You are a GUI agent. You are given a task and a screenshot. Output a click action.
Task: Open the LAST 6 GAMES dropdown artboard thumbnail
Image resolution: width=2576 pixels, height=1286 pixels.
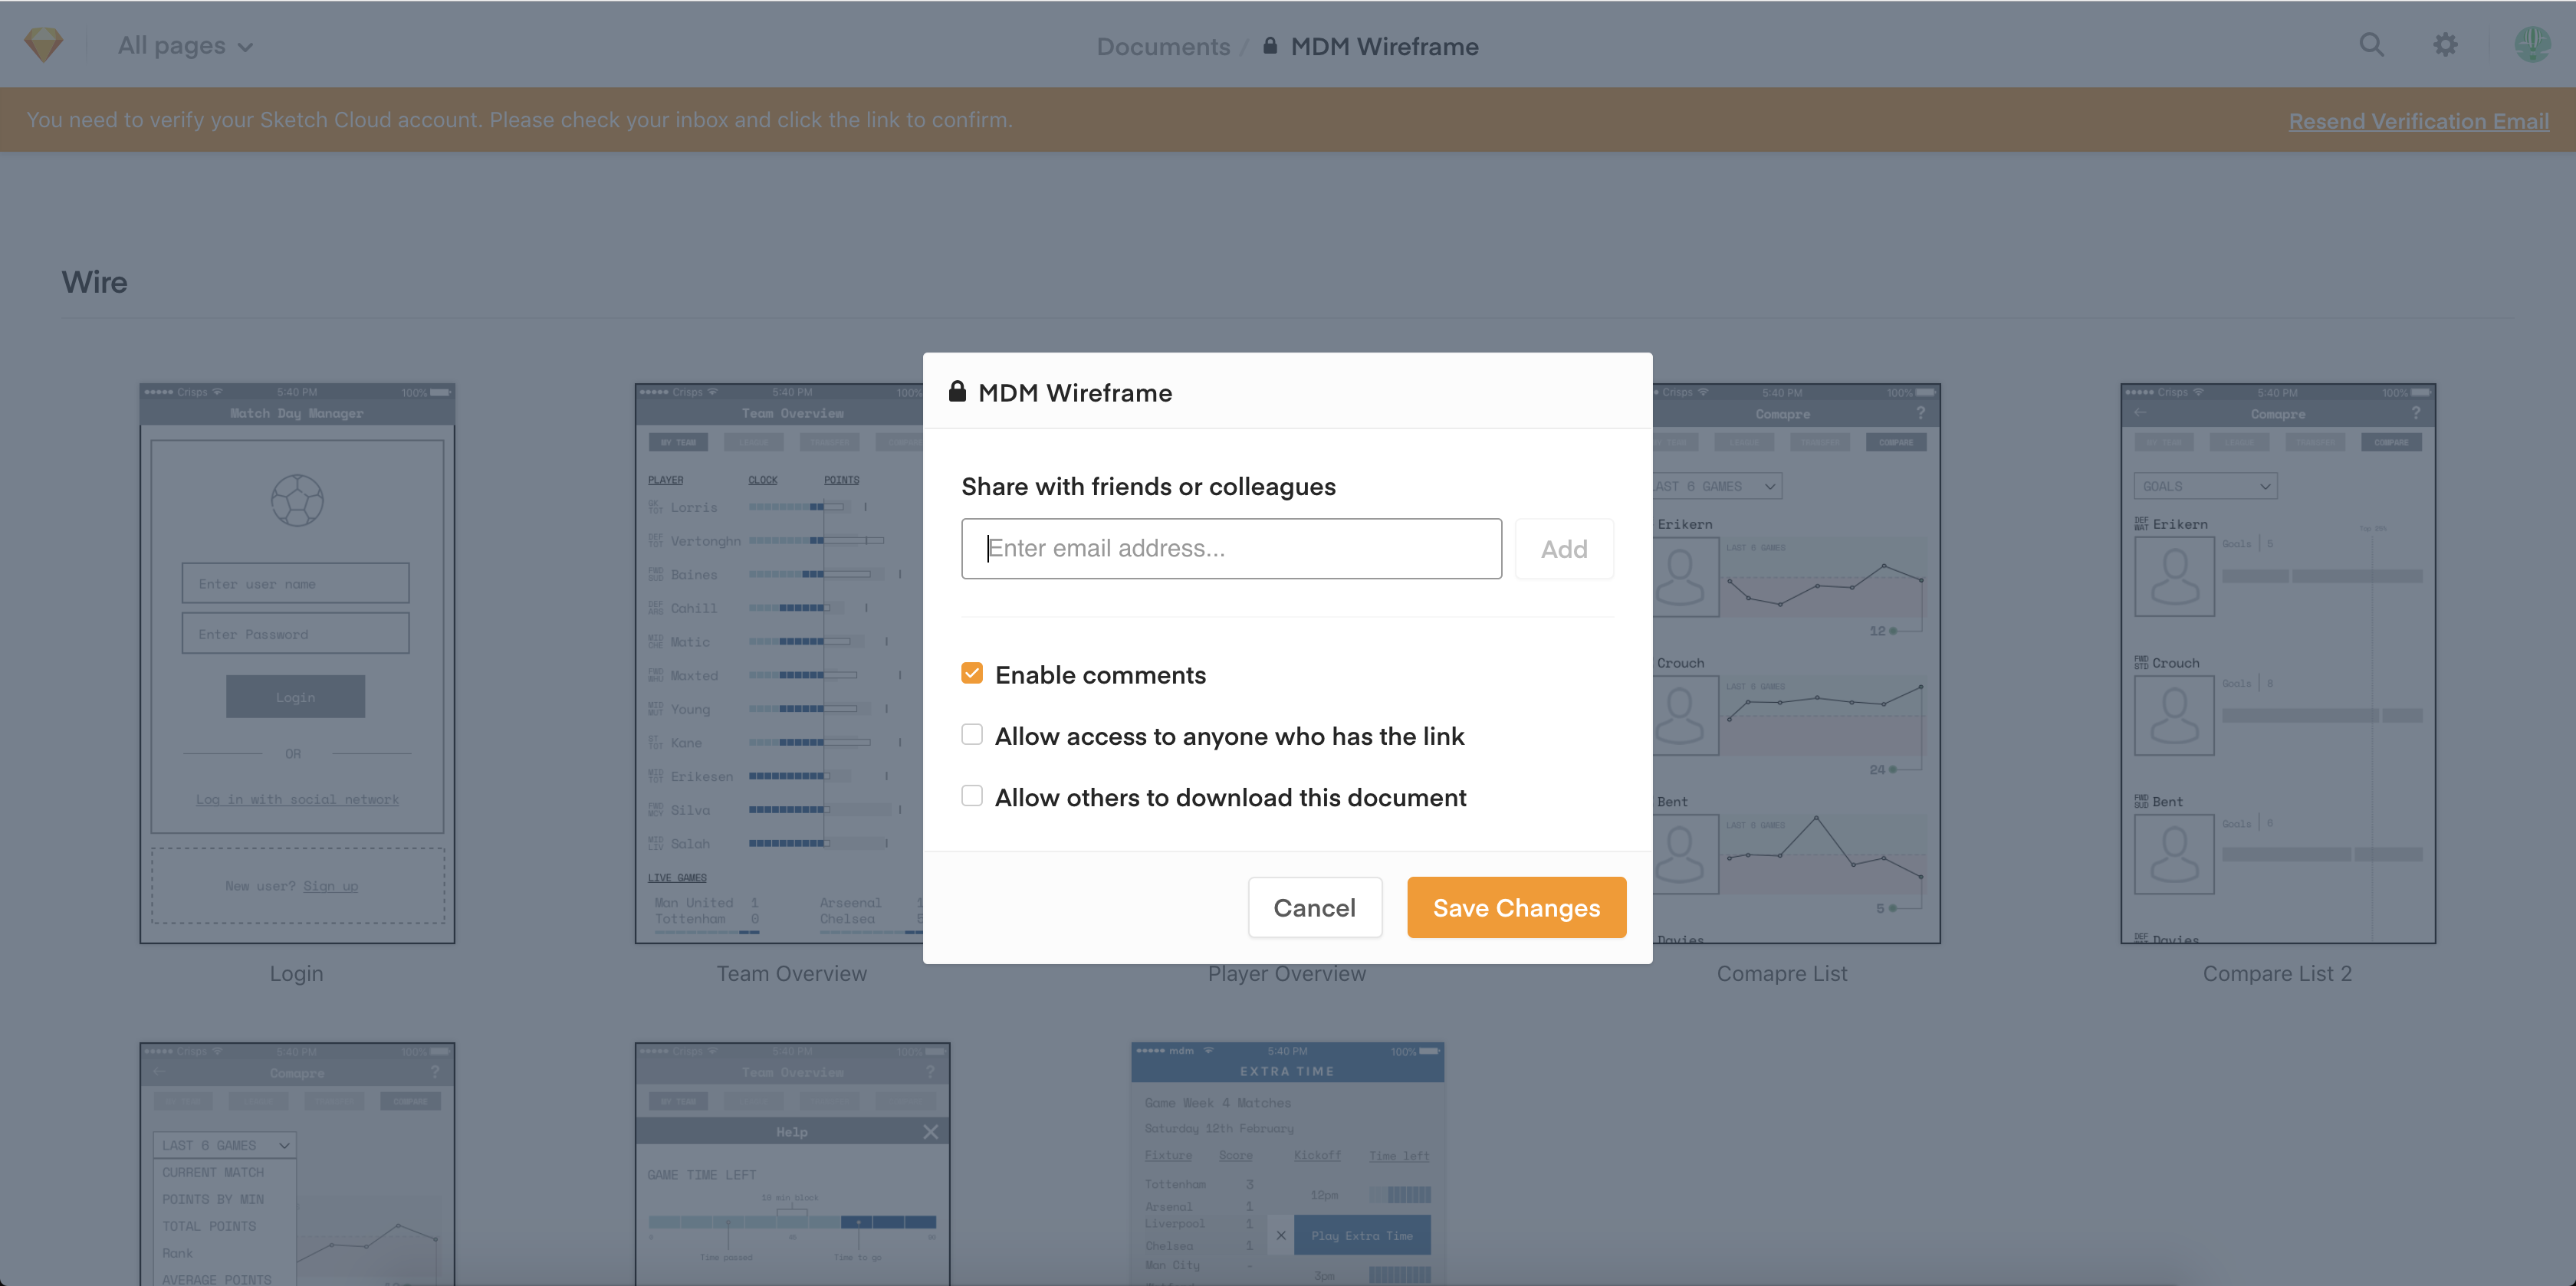pos(297,1164)
